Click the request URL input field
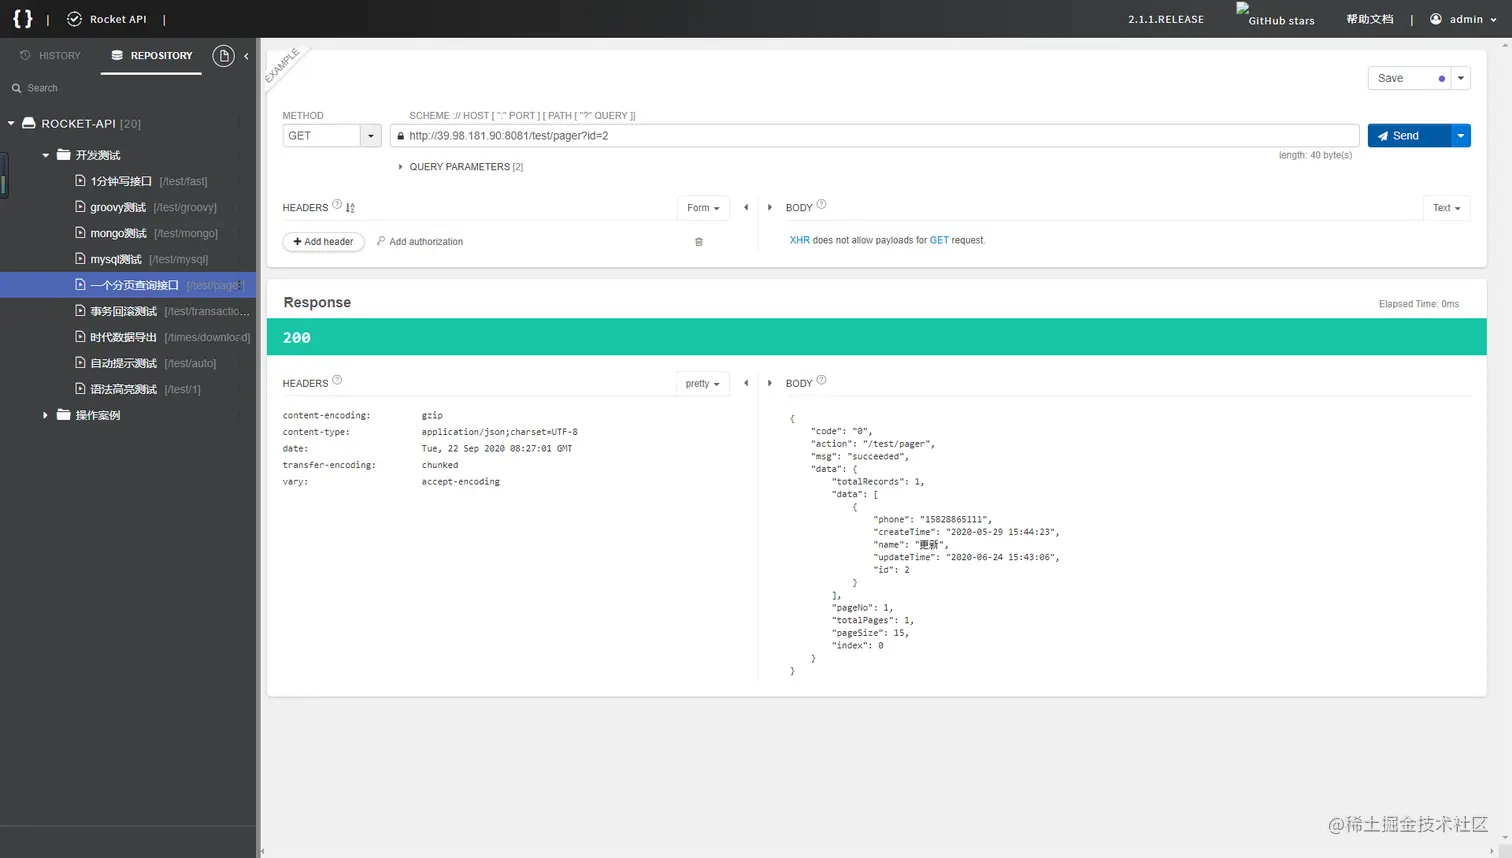Screen dimensions: 1512x858 (x=875, y=136)
